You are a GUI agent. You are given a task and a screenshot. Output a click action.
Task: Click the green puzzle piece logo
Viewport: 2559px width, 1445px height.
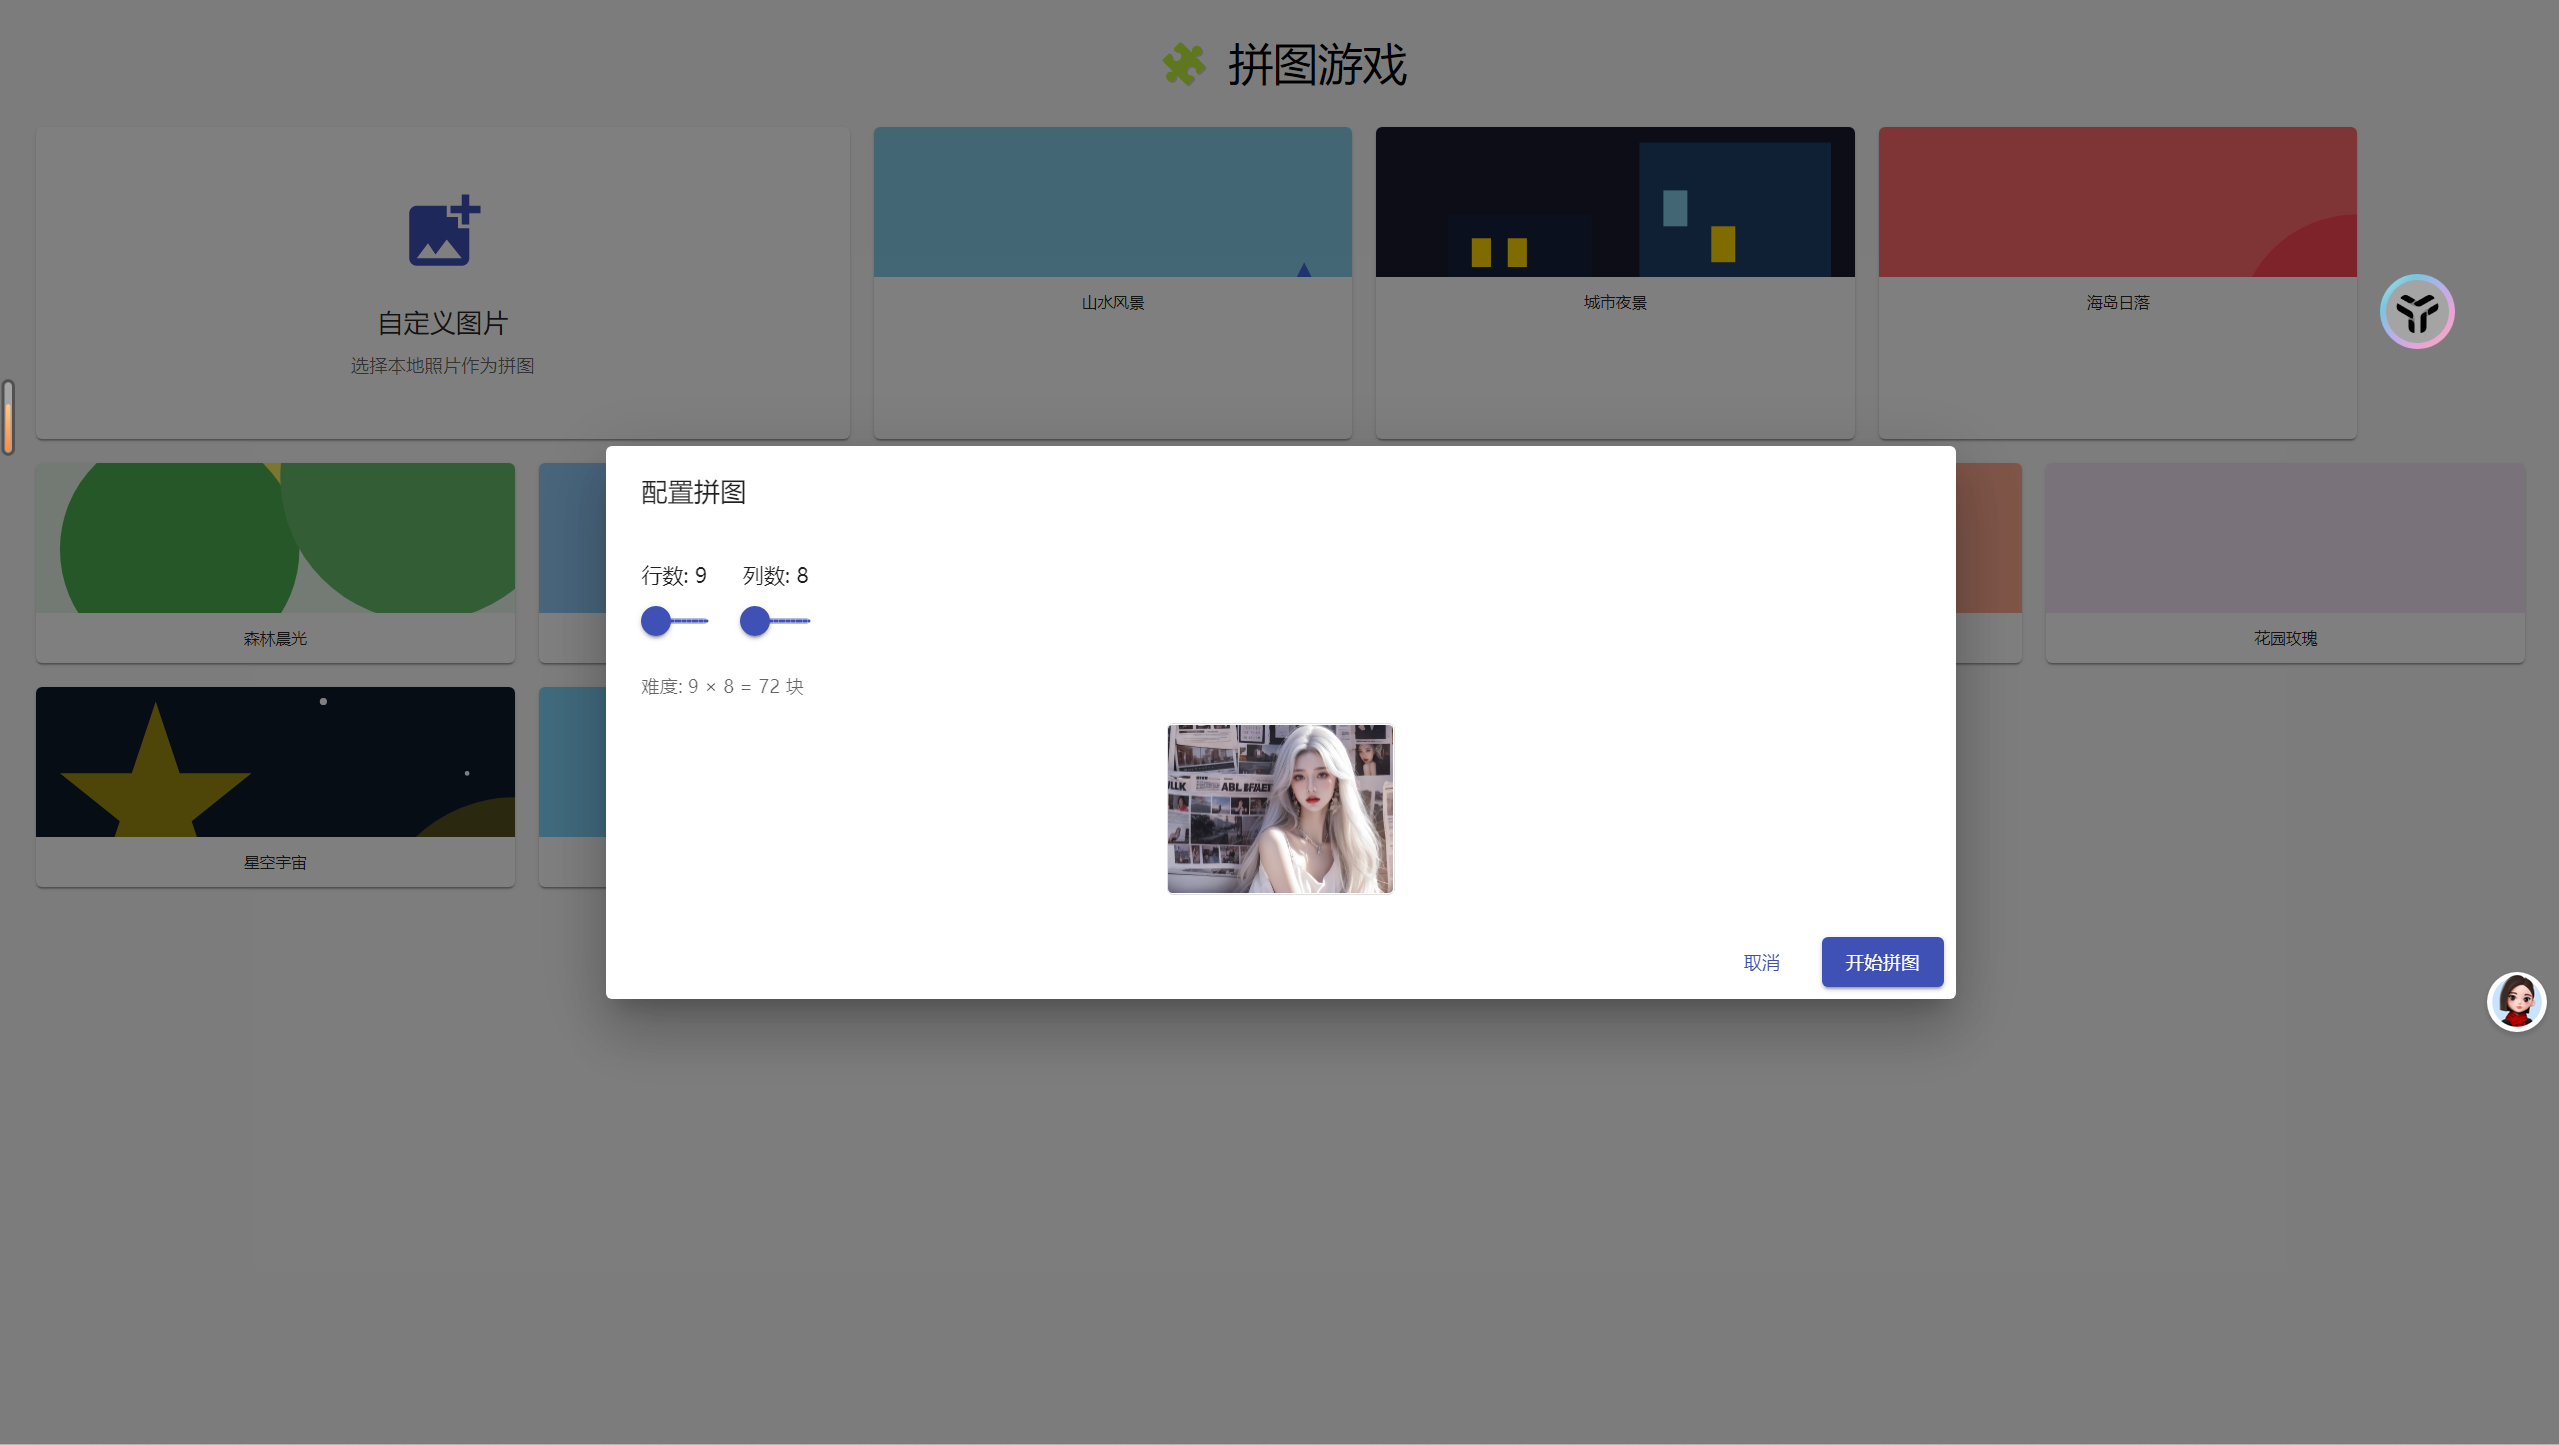coord(1184,65)
